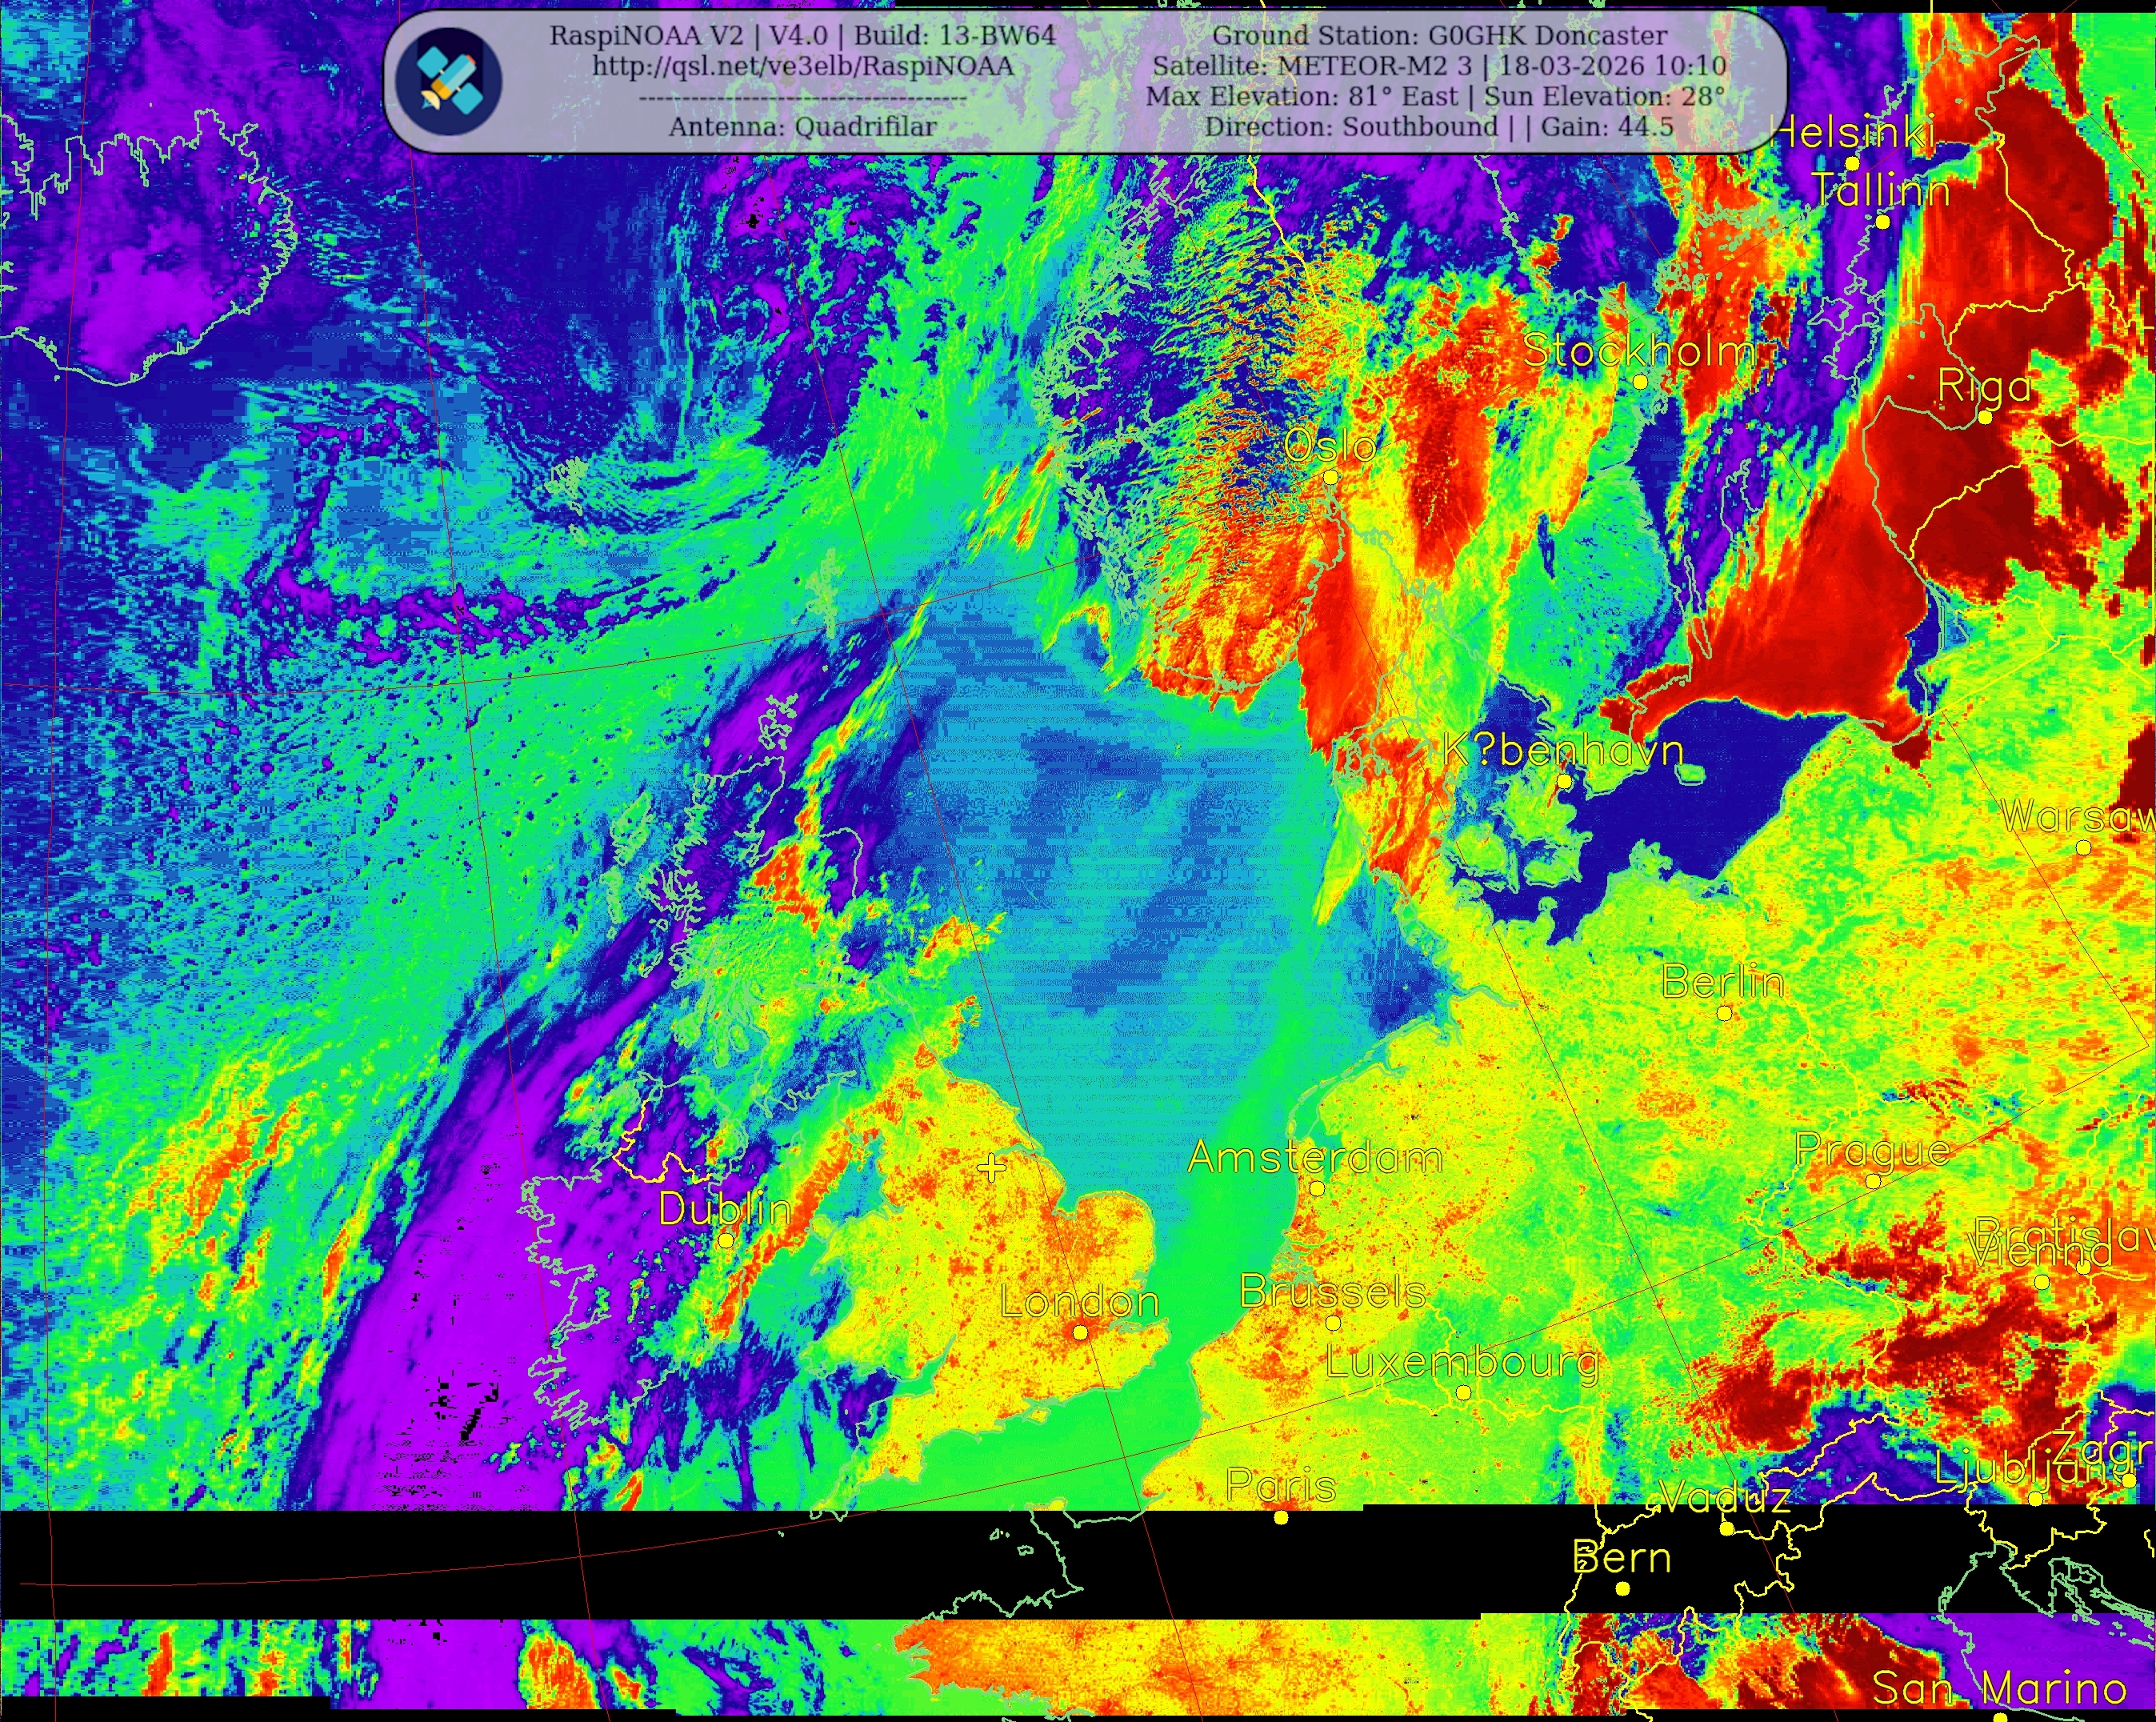2156x1722 pixels.
Task: Click the Satellite METEOR-M2 3 info line
Action: pyautogui.click(x=1439, y=66)
